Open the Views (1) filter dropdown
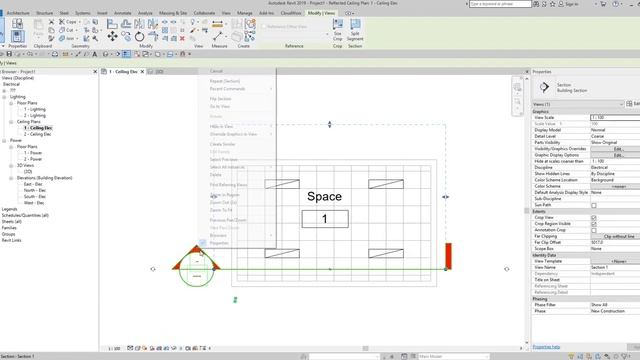Screen dimensions: 640x360 coord(578,104)
